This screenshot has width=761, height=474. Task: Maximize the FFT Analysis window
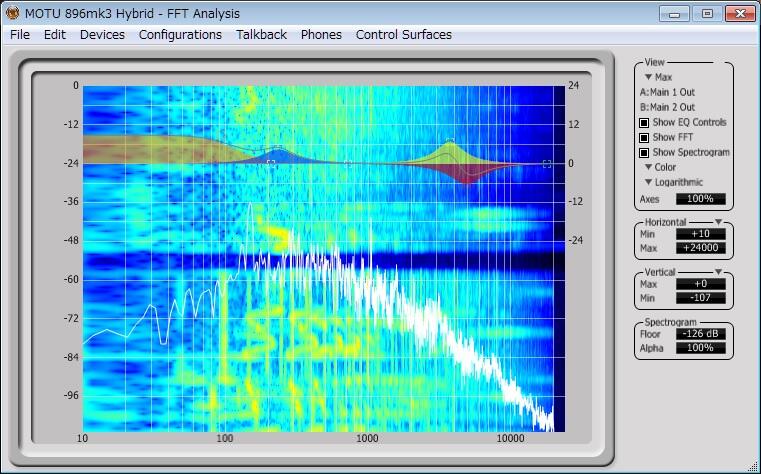coord(708,14)
